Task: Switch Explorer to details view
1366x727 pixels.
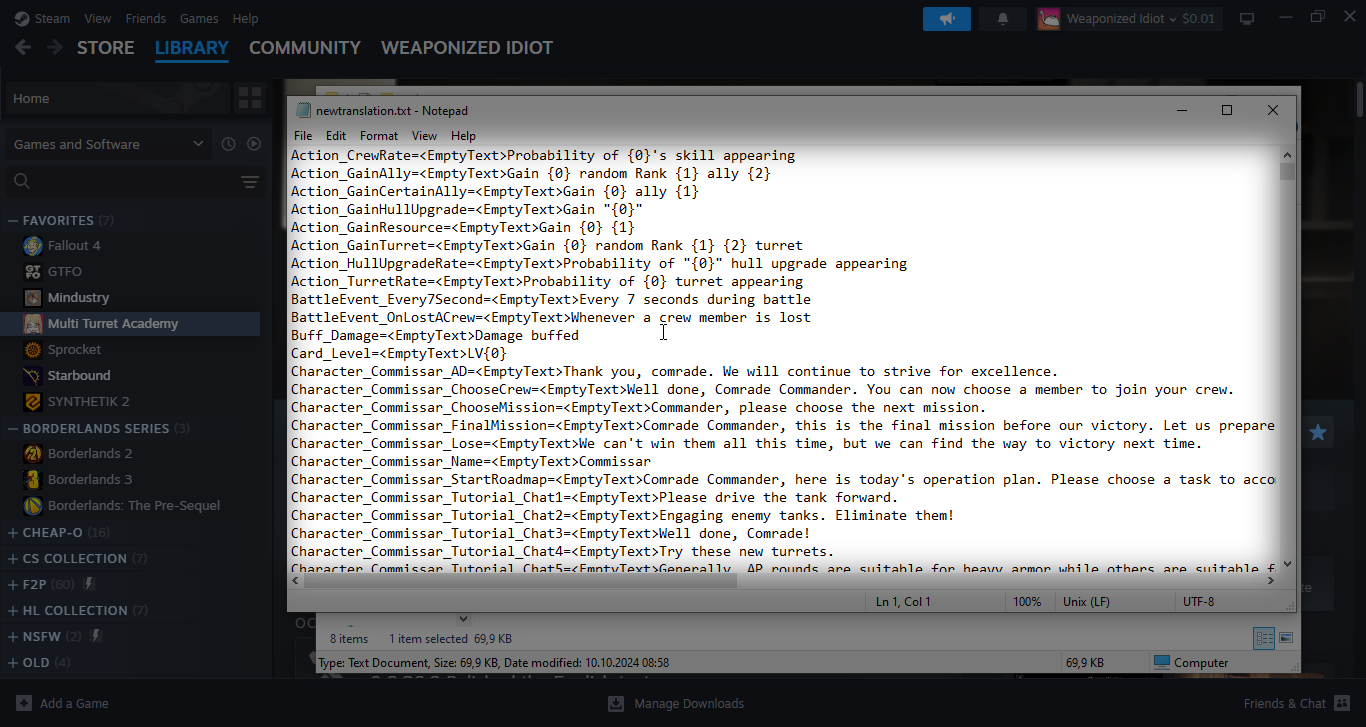Action: (1264, 638)
